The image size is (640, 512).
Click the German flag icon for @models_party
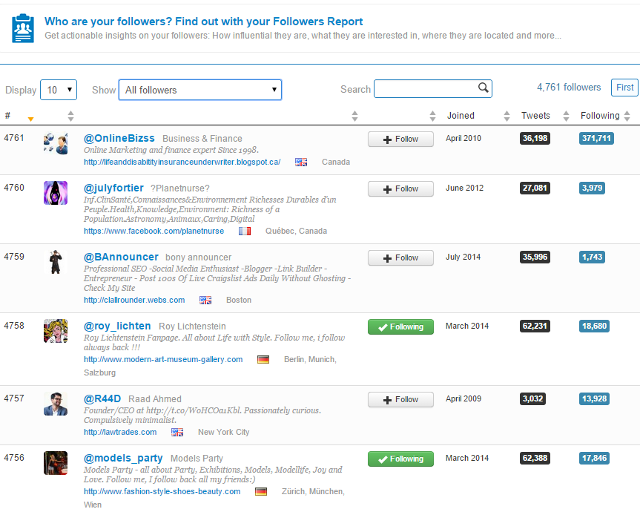[x=261, y=492]
